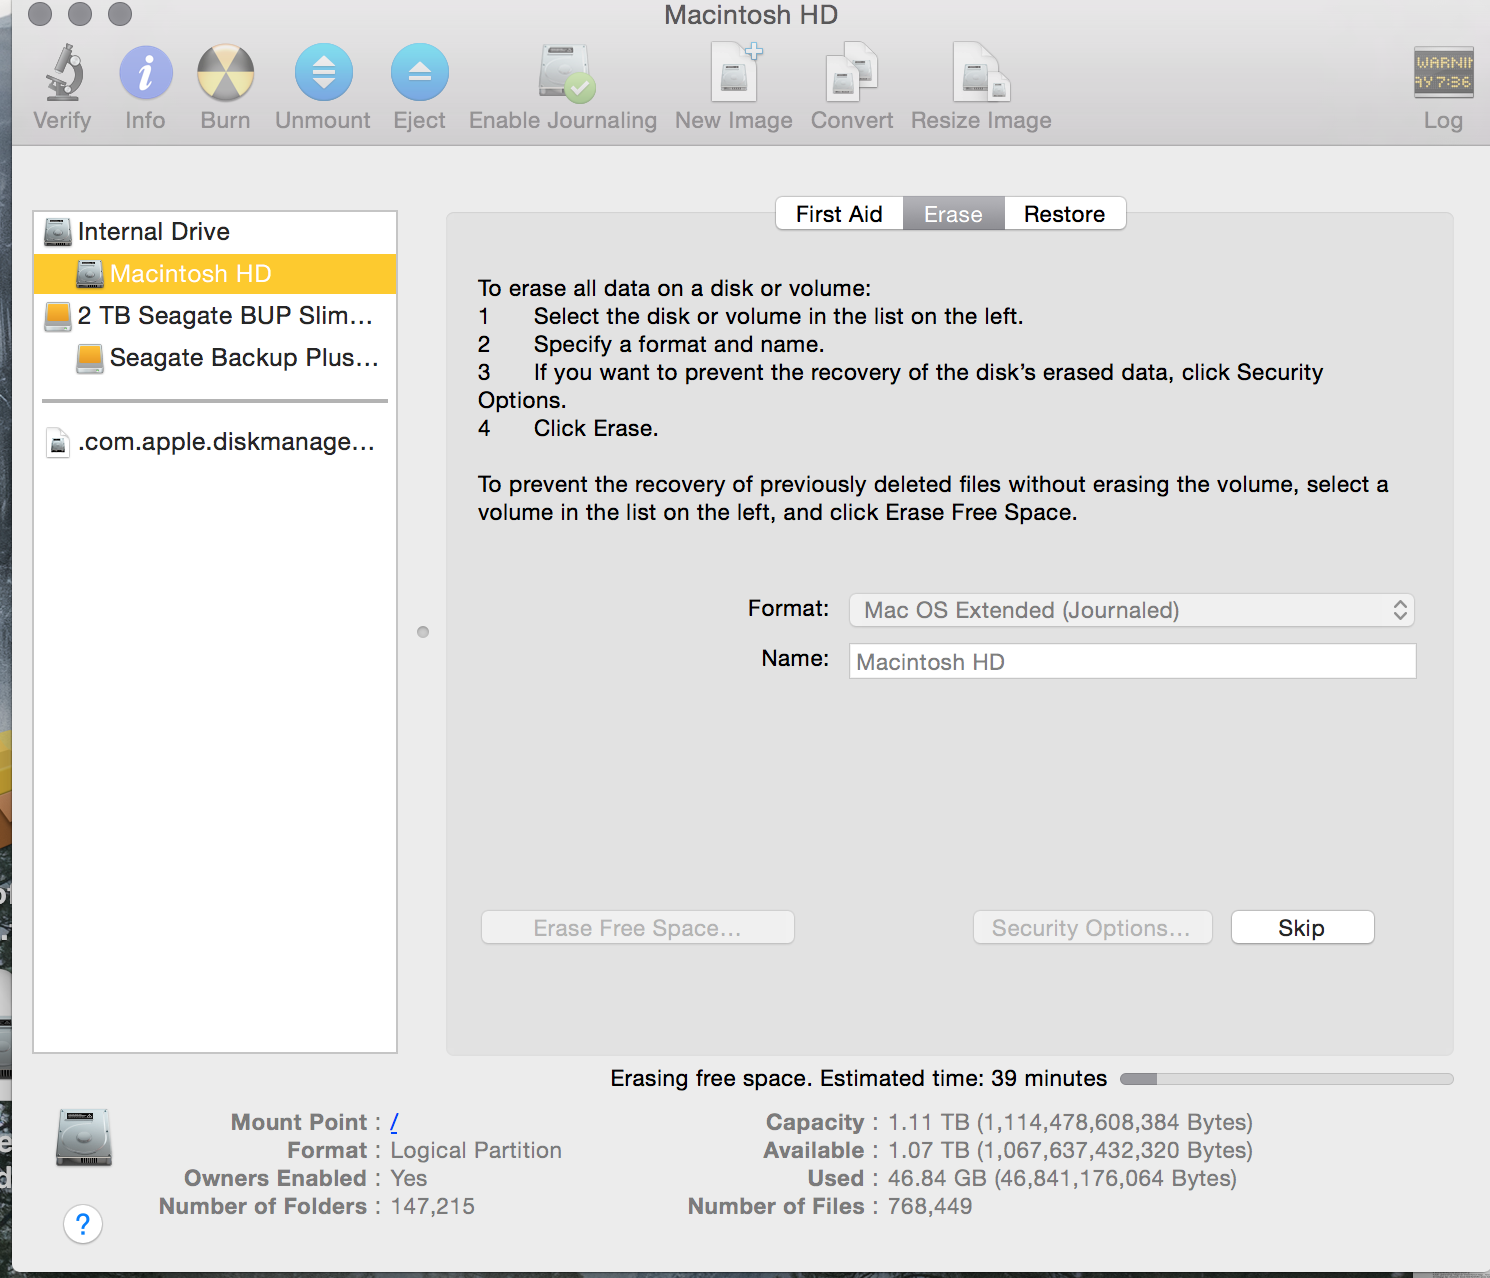Click the window close button
This screenshot has width=1490, height=1278.
click(x=40, y=14)
